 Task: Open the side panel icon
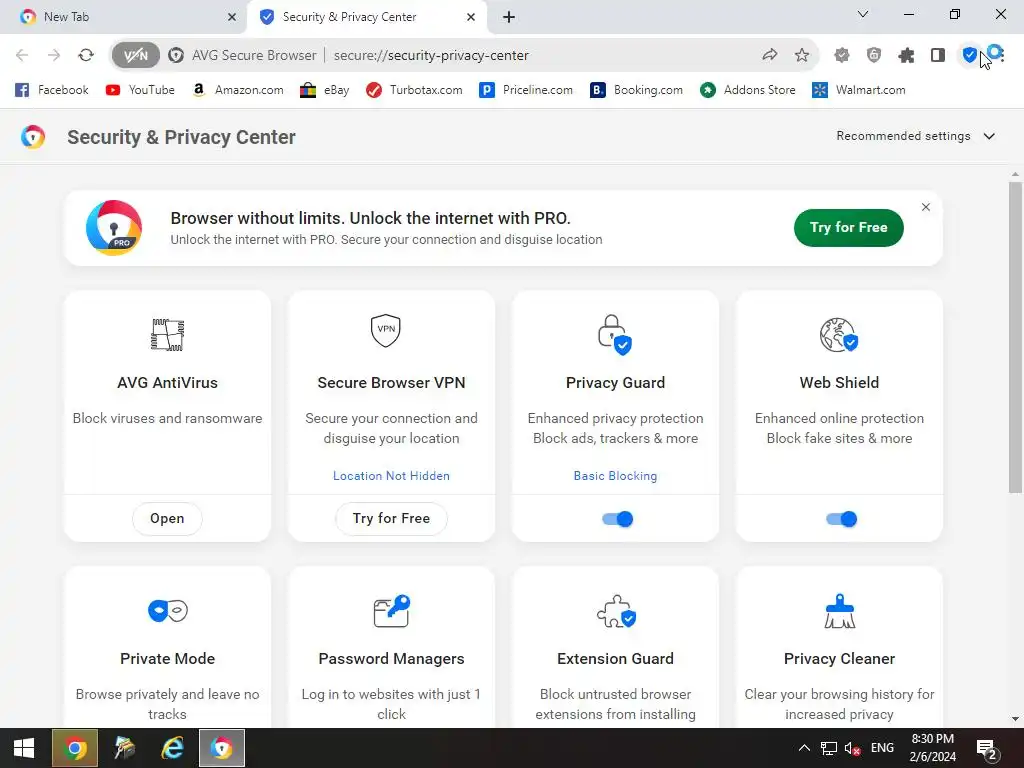pyautogui.click(x=938, y=56)
